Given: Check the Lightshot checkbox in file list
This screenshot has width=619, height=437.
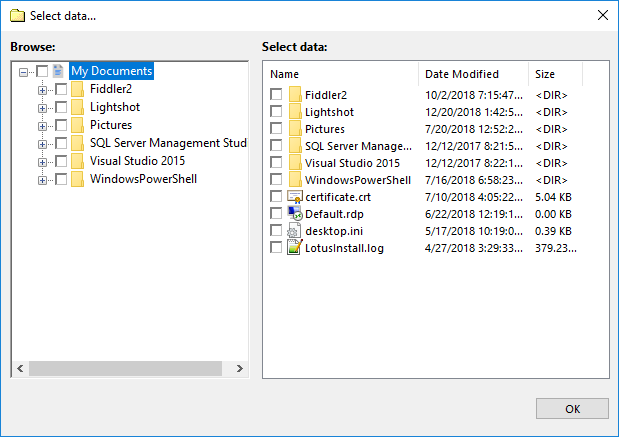Looking at the screenshot, I should (276, 112).
